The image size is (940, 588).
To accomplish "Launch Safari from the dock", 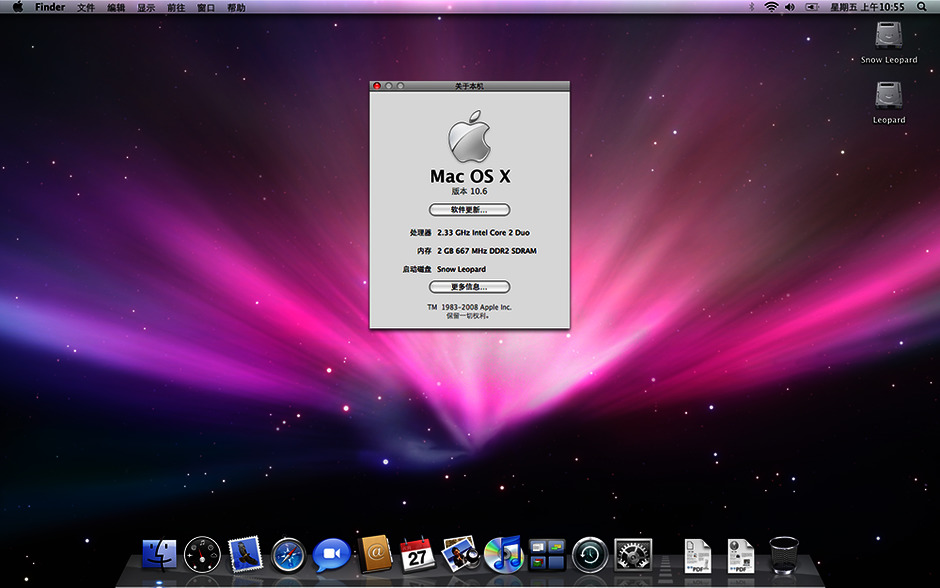I will pyautogui.click(x=288, y=553).
